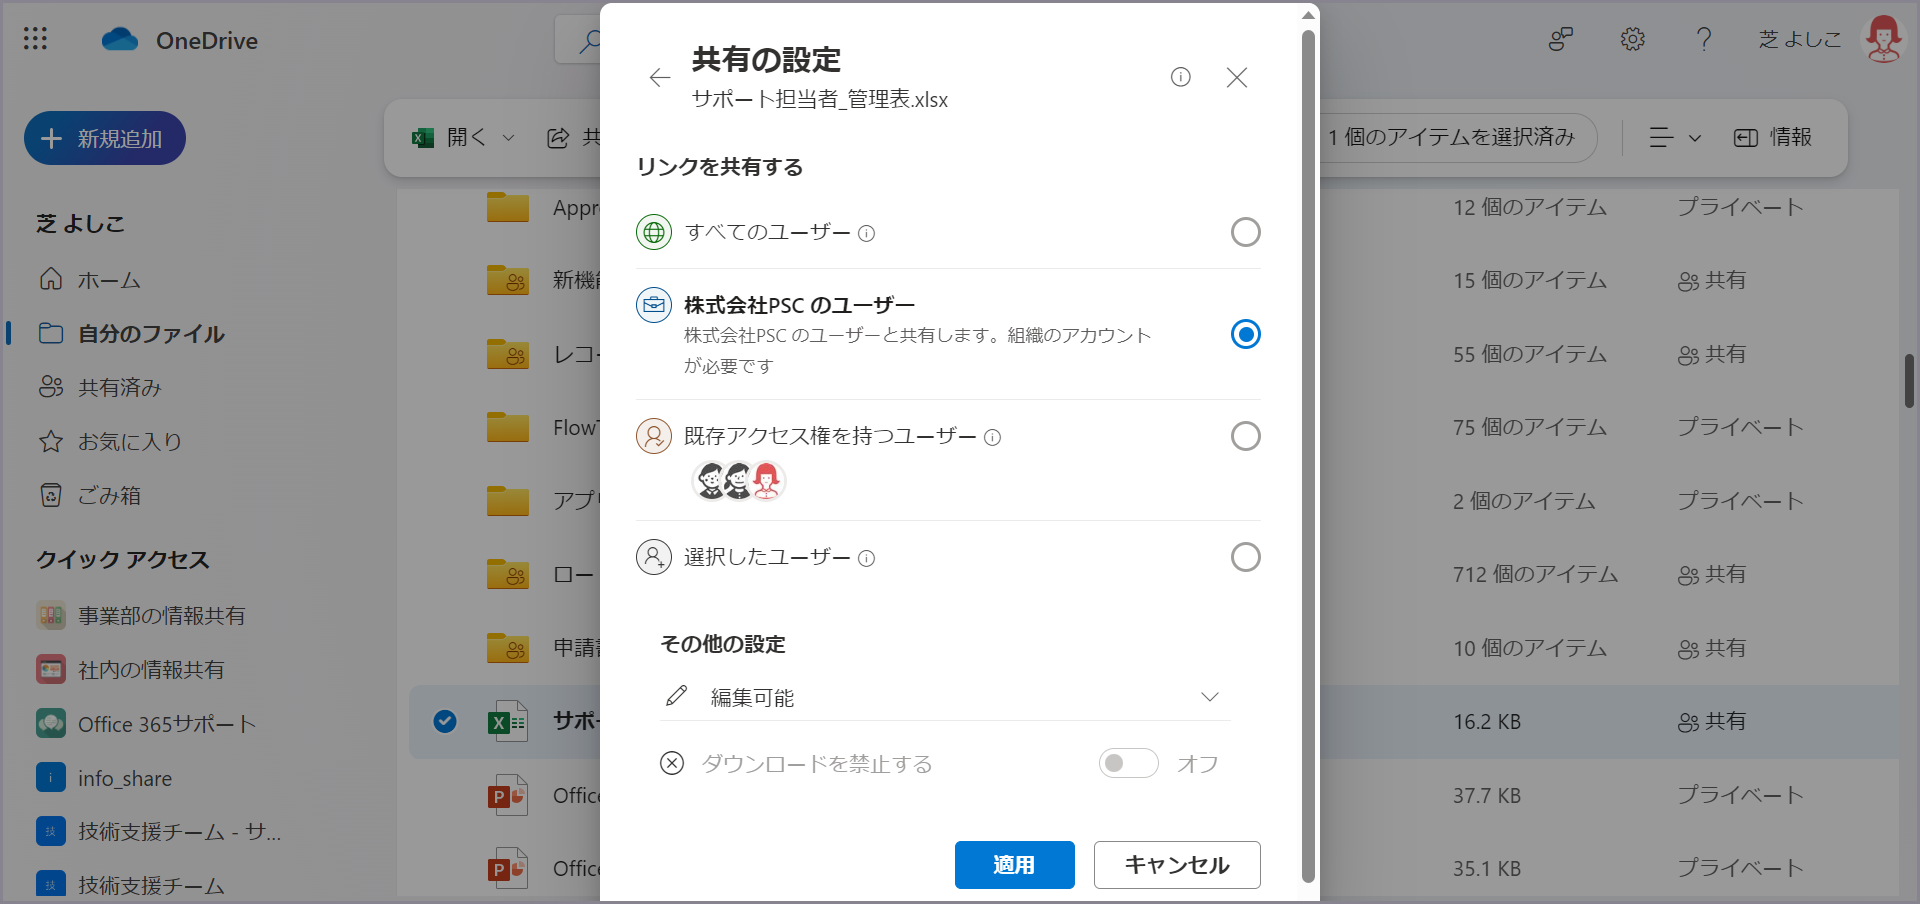Image resolution: width=1920 pixels, height=904 pixels.
Task: Click 共有 status in 55 個のアイテム row
Action: [1712, 354]
